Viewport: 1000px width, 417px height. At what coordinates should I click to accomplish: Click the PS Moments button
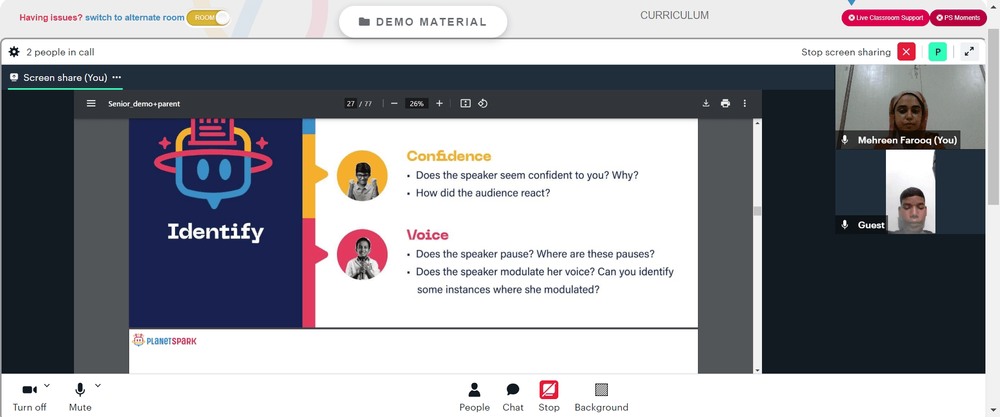click(x=958, y=18)
